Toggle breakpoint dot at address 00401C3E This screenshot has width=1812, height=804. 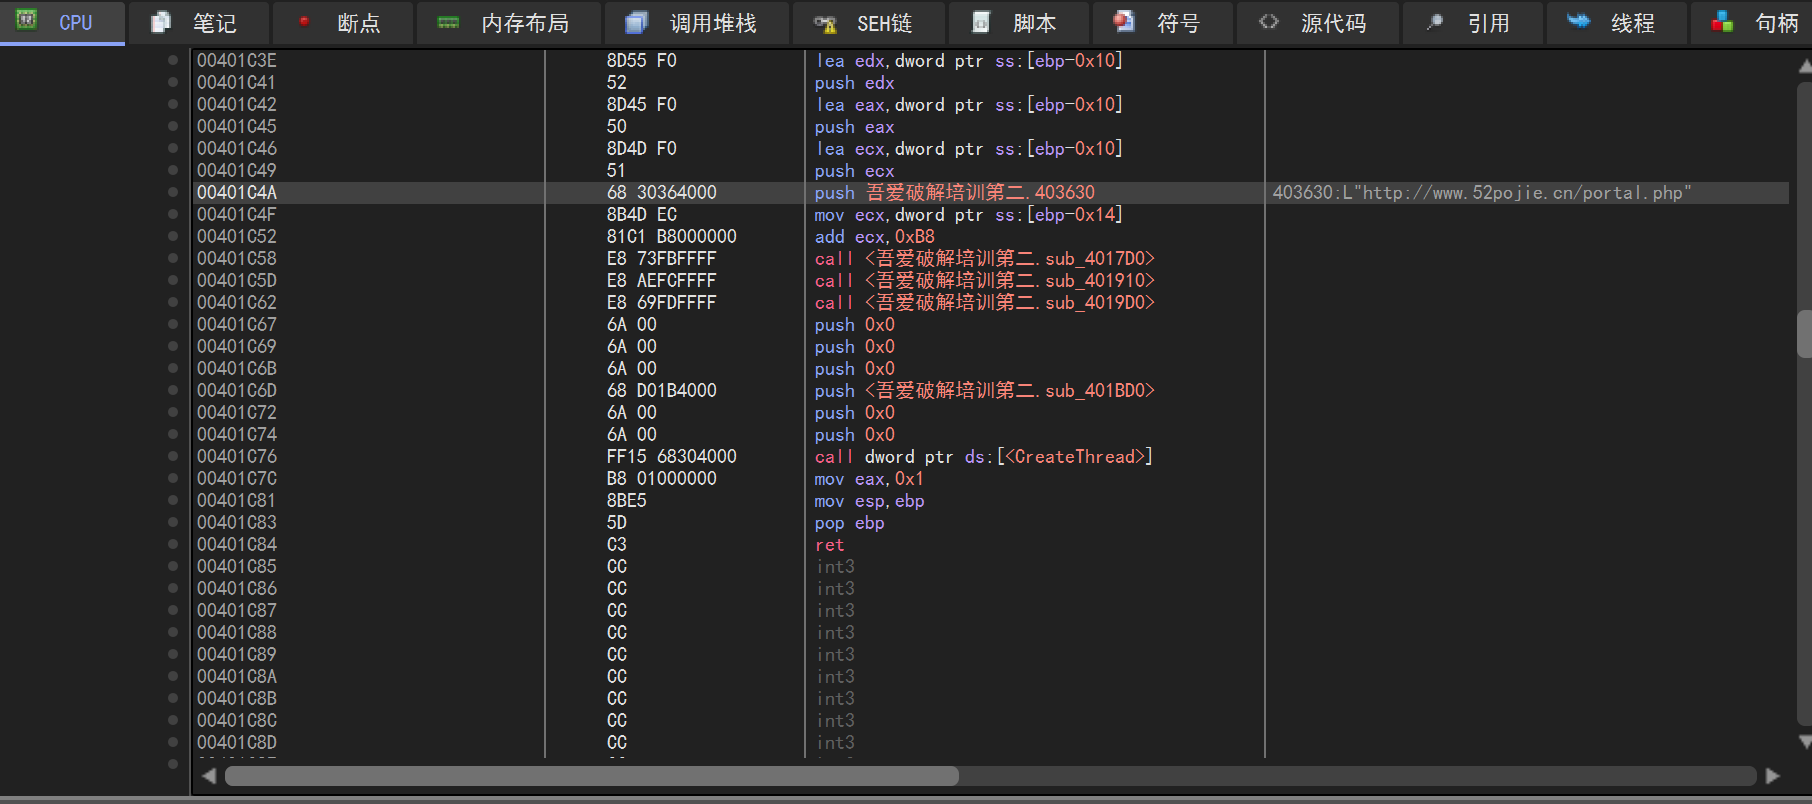tap(173, 61)
